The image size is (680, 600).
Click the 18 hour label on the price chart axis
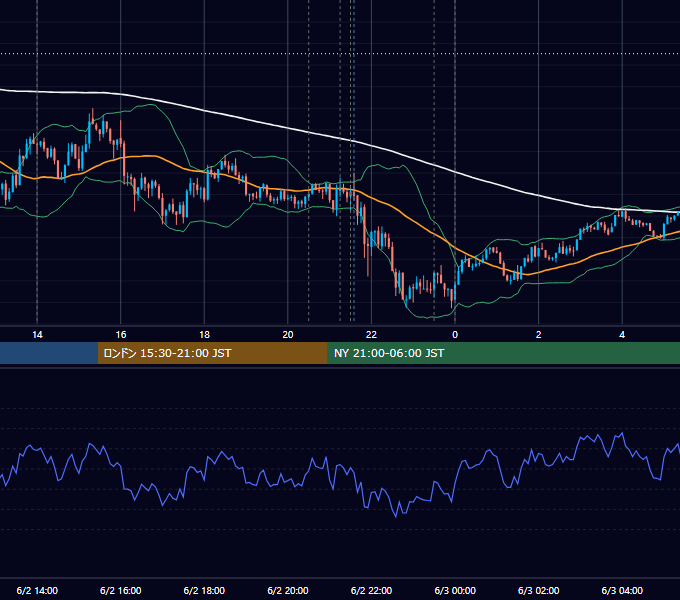(204, 335)
